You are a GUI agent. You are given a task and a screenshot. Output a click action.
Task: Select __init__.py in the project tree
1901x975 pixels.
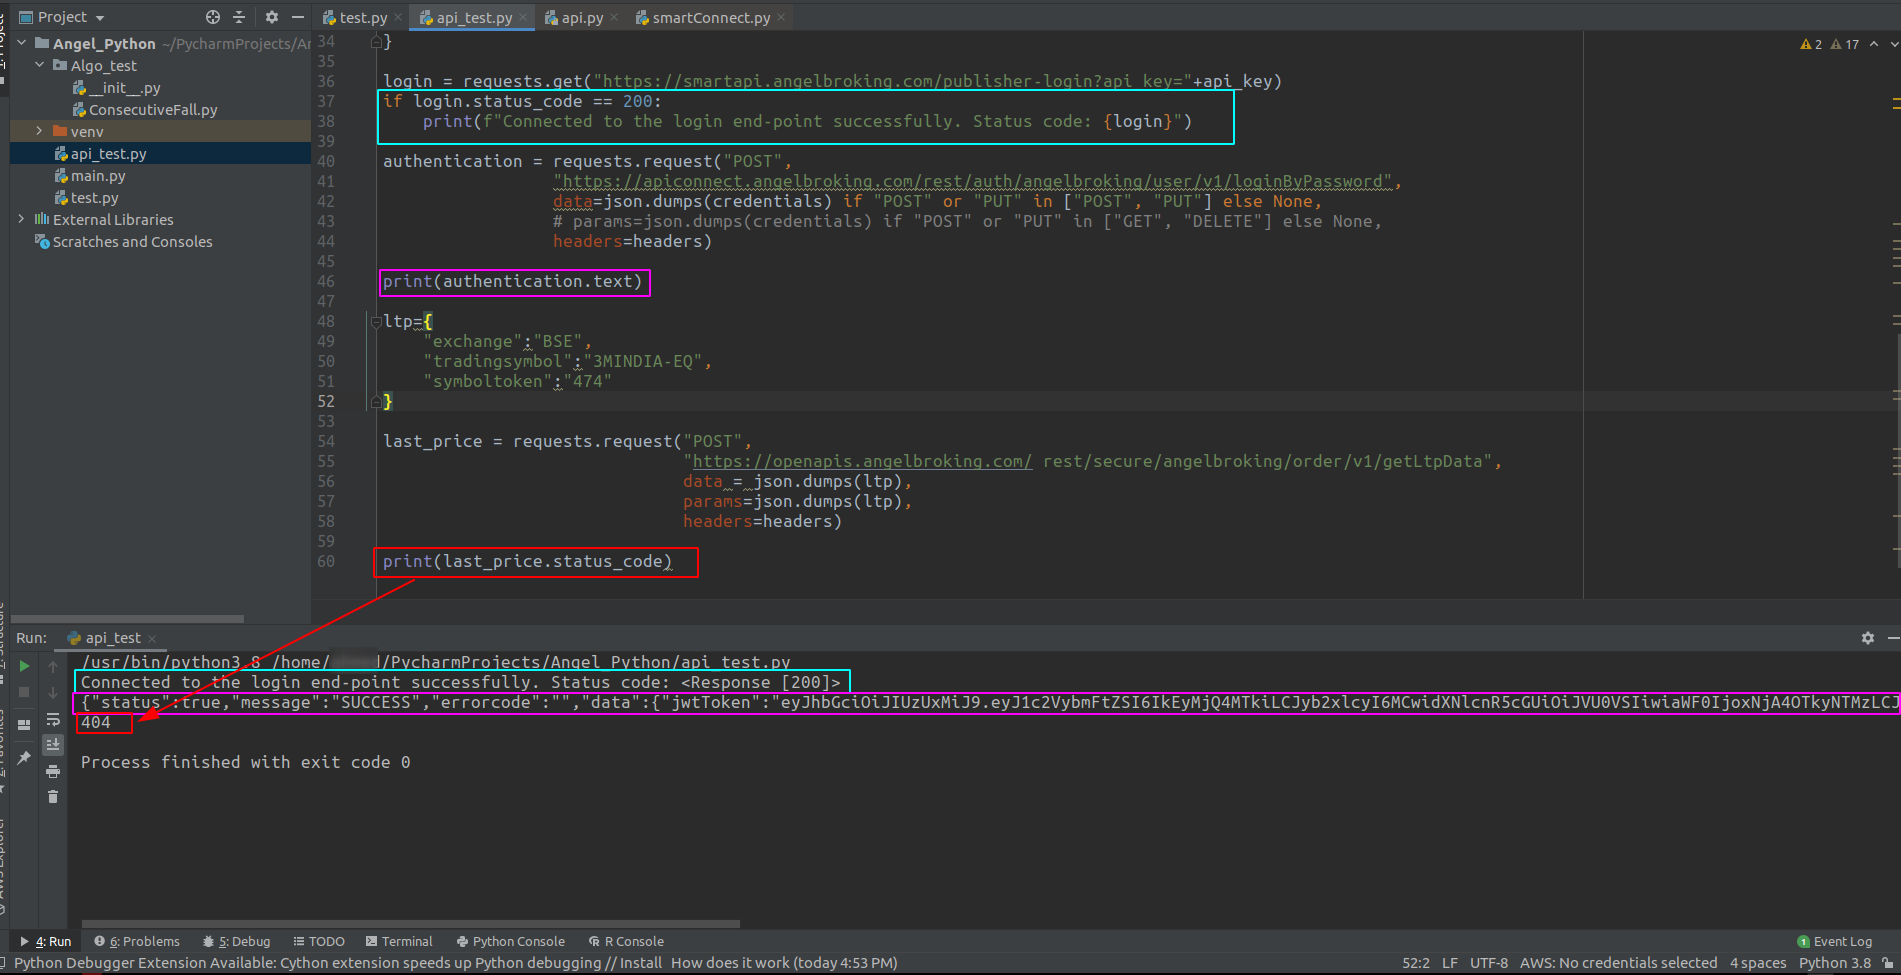point(116,87)
